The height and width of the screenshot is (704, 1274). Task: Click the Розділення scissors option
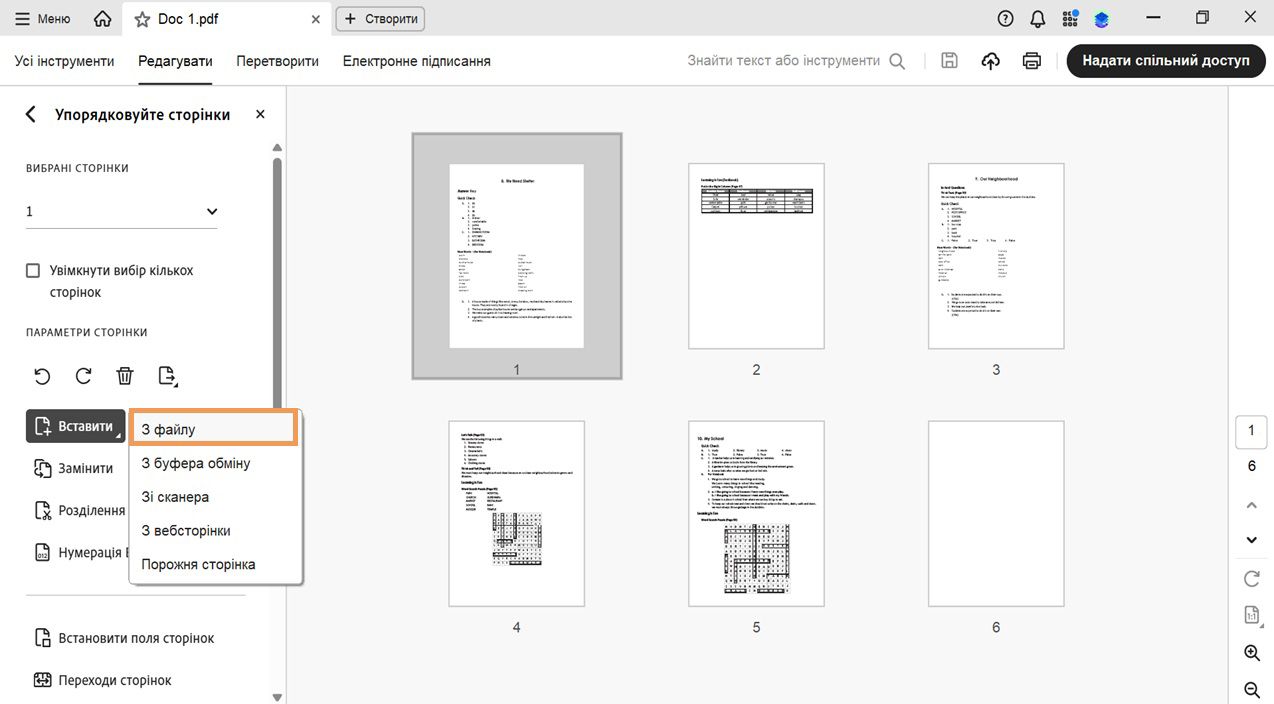pos(79,510)
